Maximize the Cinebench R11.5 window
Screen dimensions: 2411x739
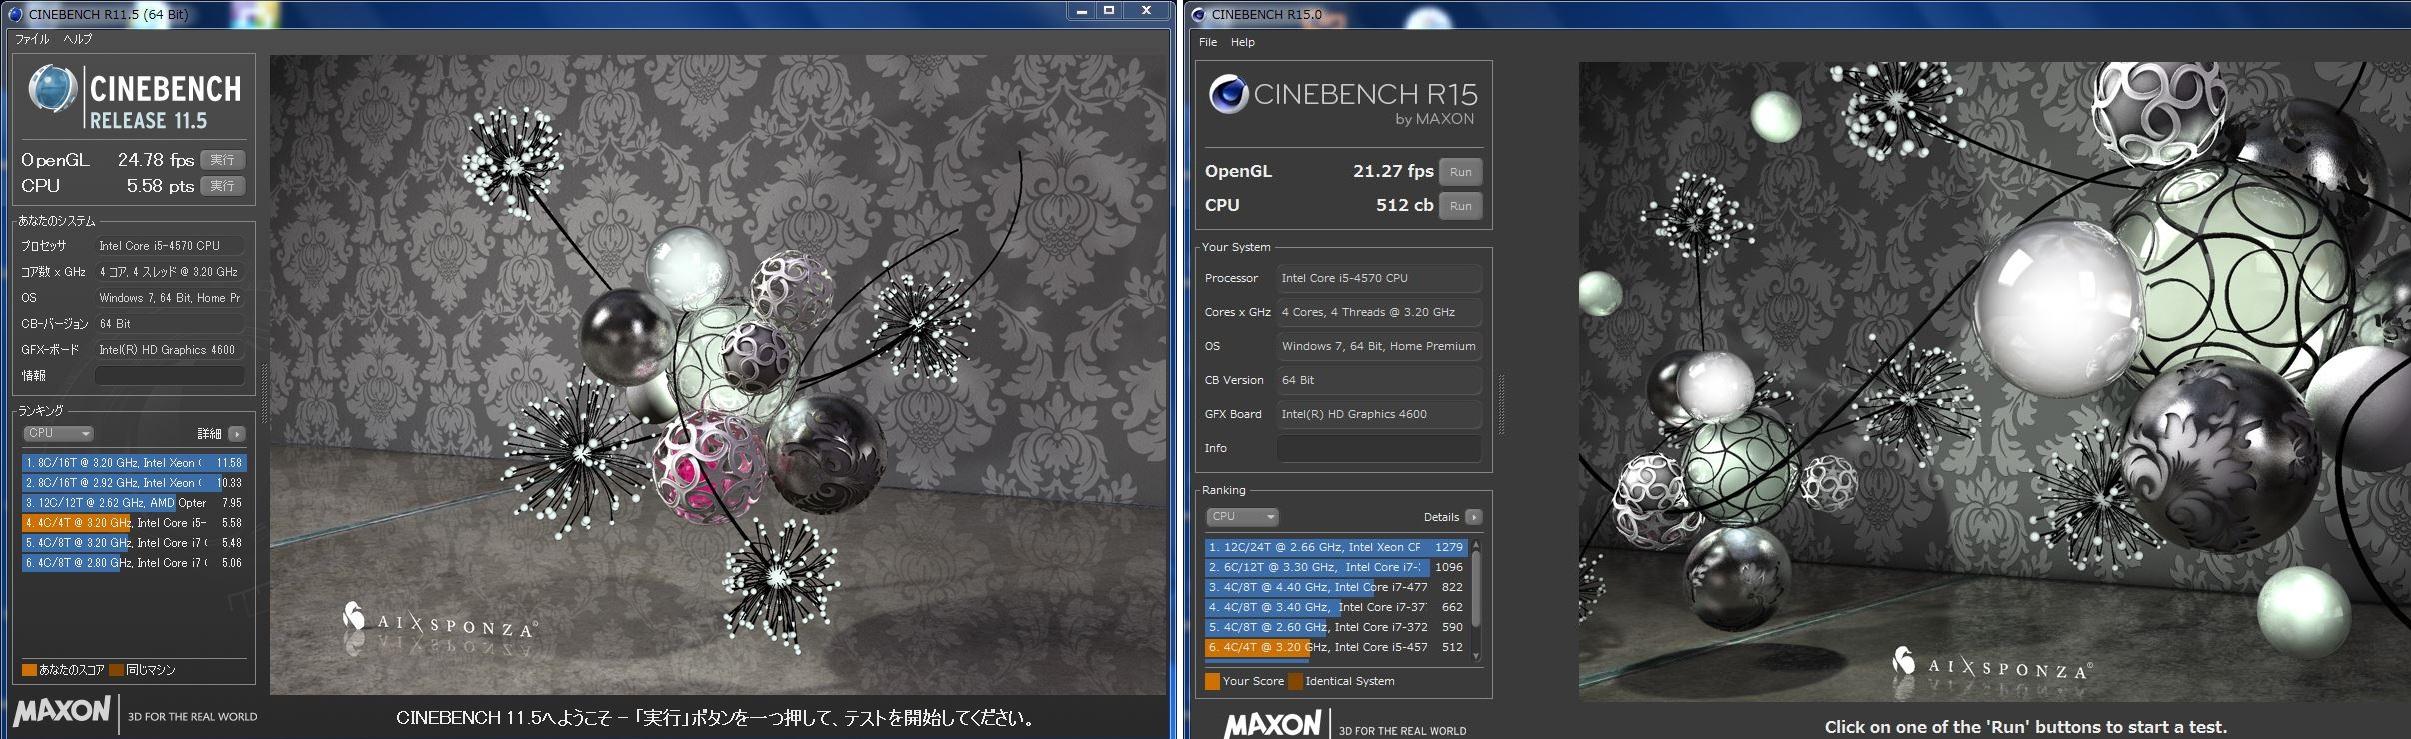coord(1109,11)
